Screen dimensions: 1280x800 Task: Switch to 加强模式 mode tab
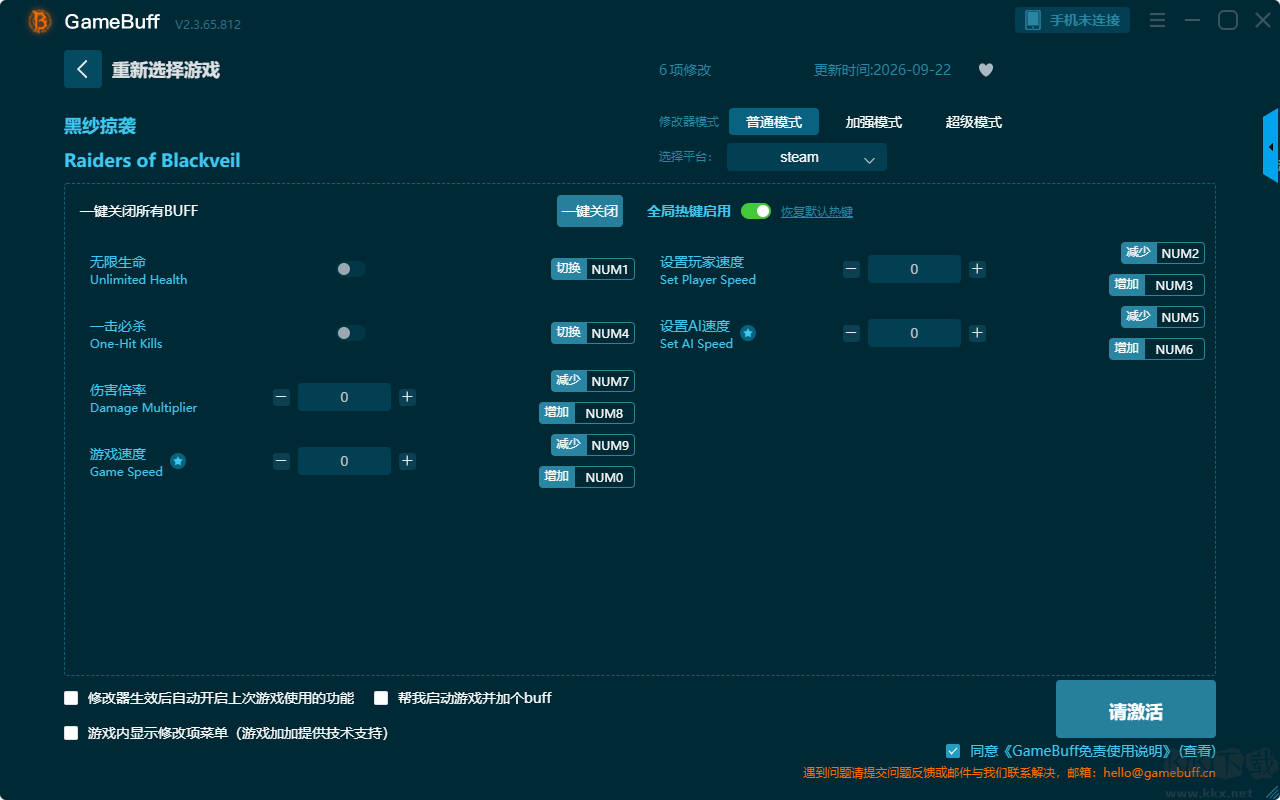coord(874,122)
